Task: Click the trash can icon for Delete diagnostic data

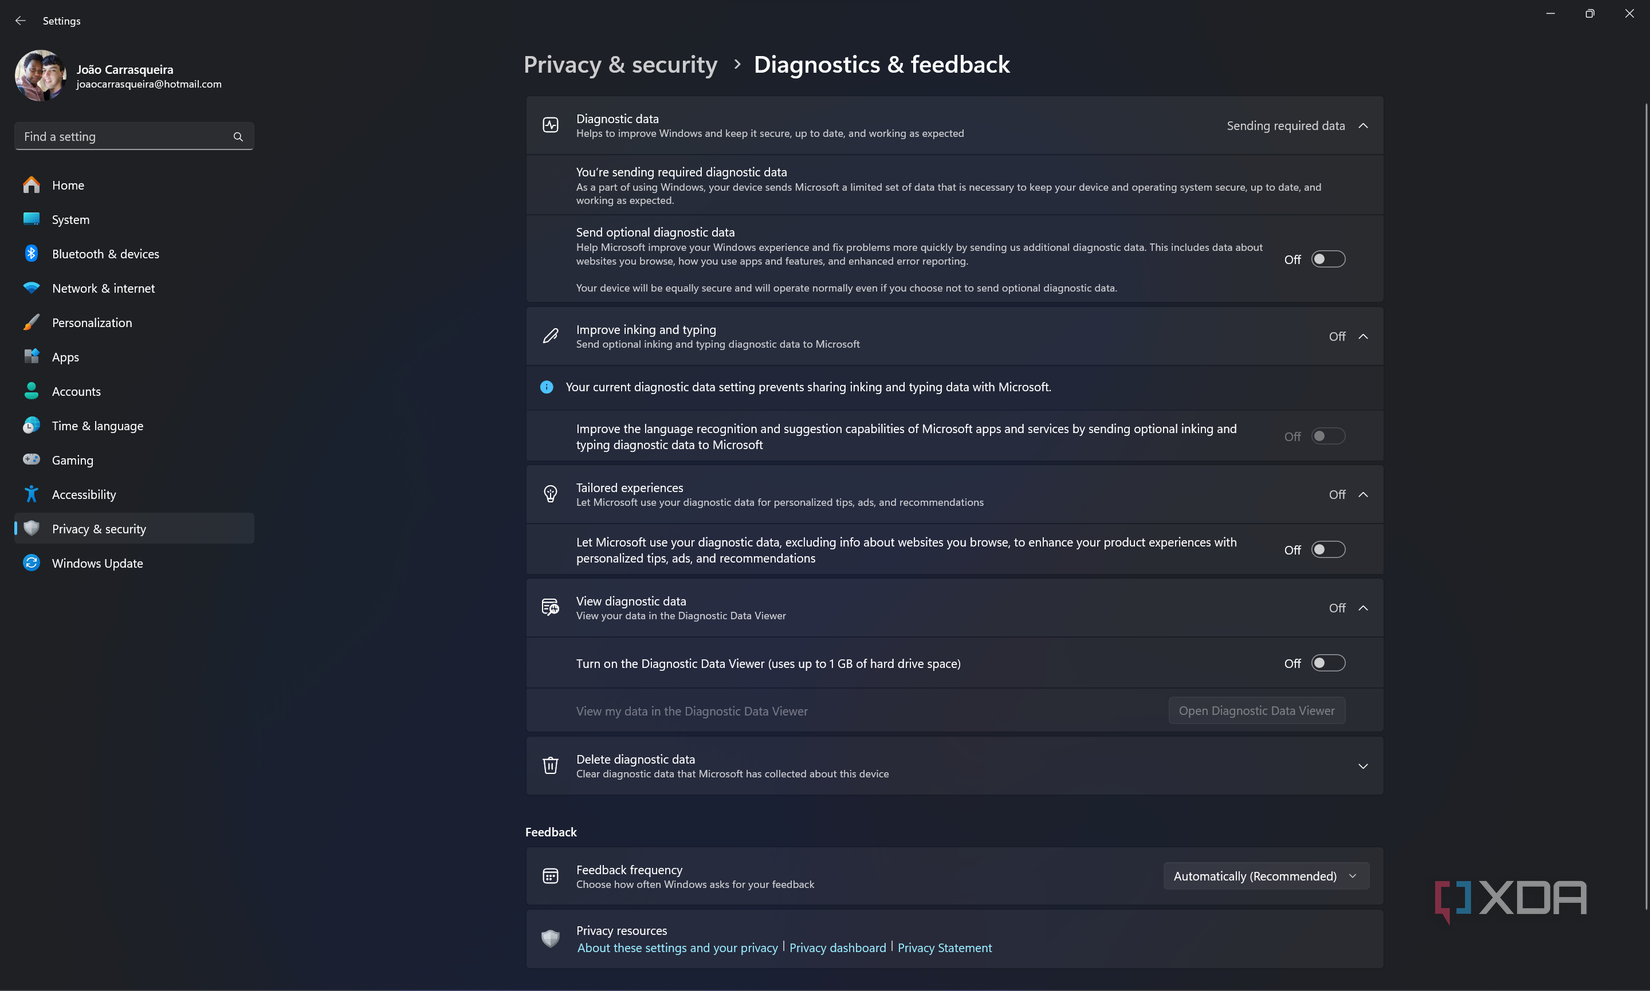Action: click(550, 765)
